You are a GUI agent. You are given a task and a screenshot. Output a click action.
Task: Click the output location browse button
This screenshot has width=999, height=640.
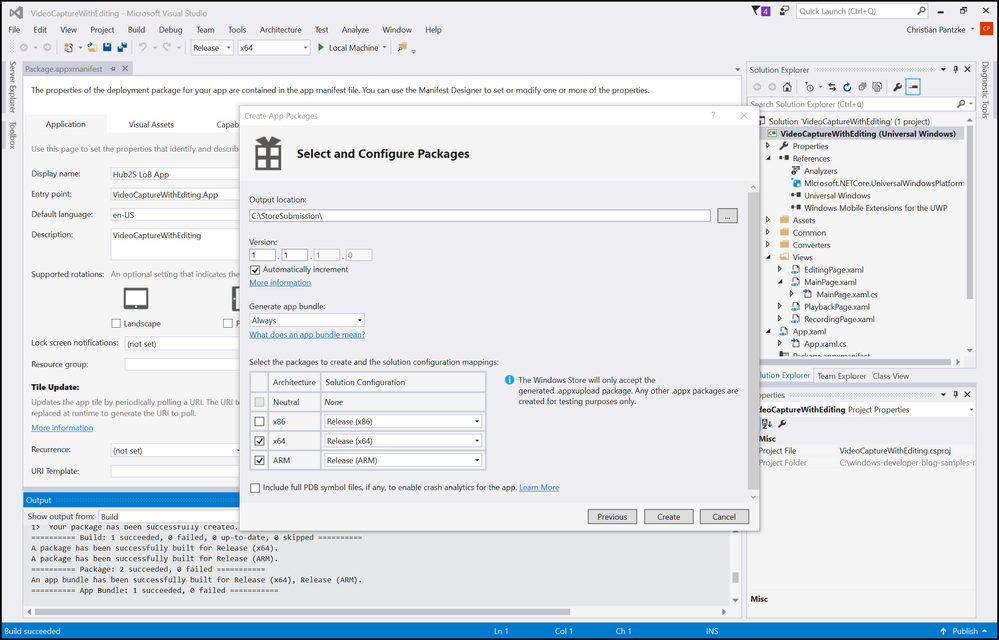[x=727, y=216]
